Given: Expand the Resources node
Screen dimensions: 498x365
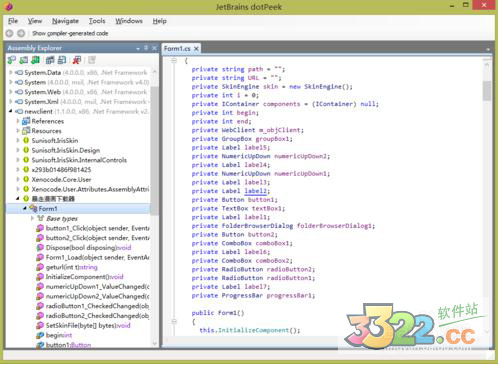Looking at the screenshot, I should 18,131.
